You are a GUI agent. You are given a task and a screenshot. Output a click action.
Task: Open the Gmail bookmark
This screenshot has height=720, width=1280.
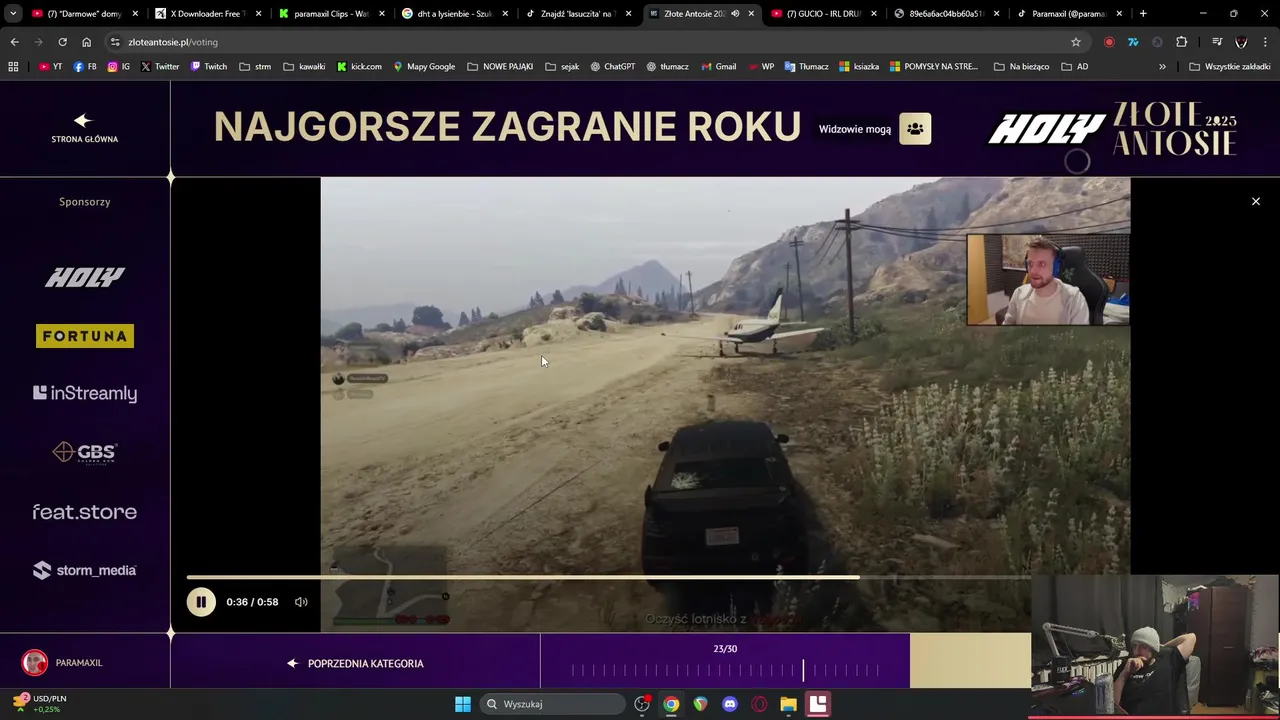717,67
